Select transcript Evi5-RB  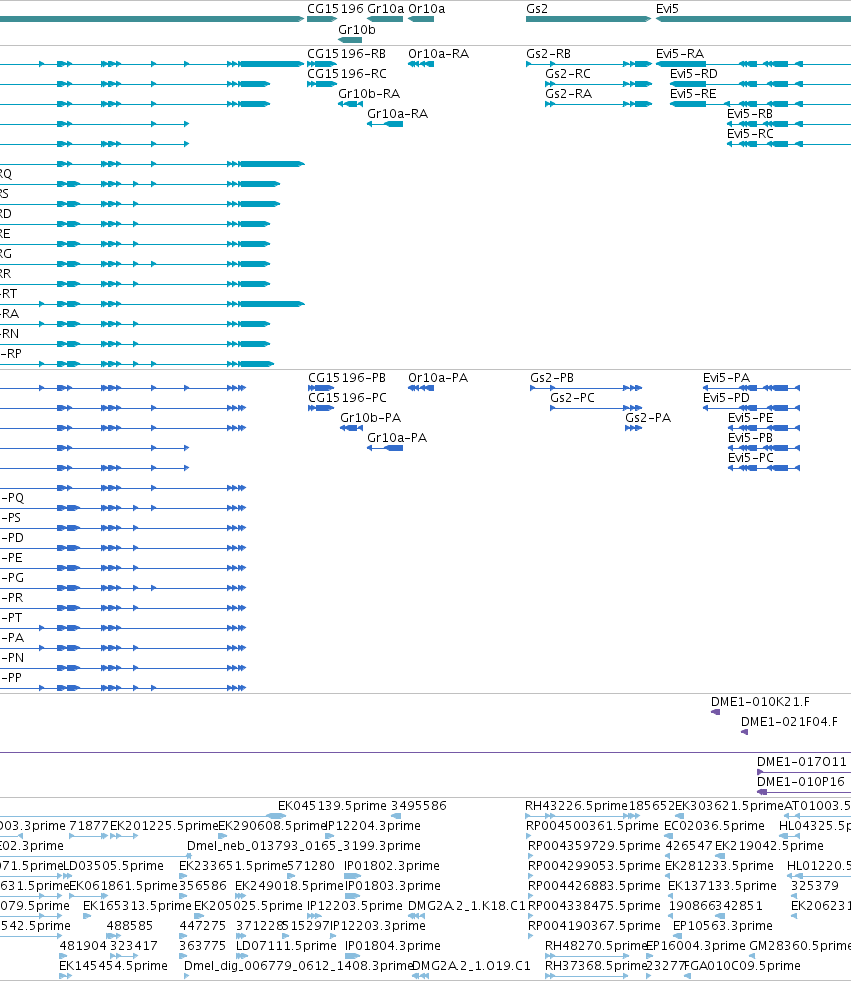click(750, 114)
